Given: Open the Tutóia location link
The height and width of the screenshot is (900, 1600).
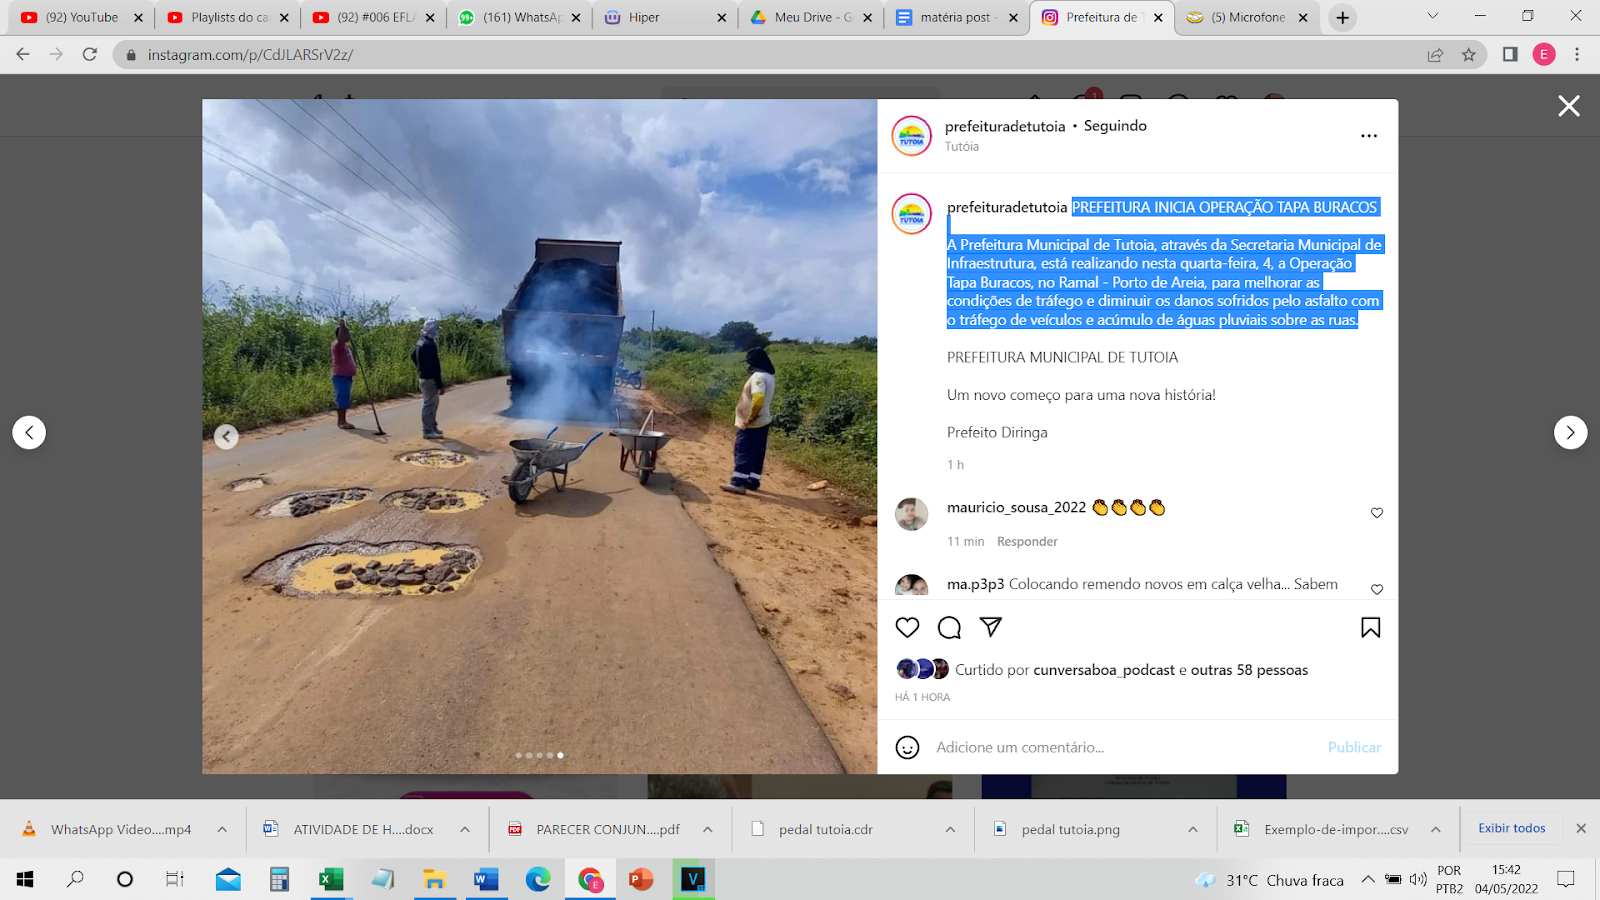Looking at the screenshot, I should [962, 147].
